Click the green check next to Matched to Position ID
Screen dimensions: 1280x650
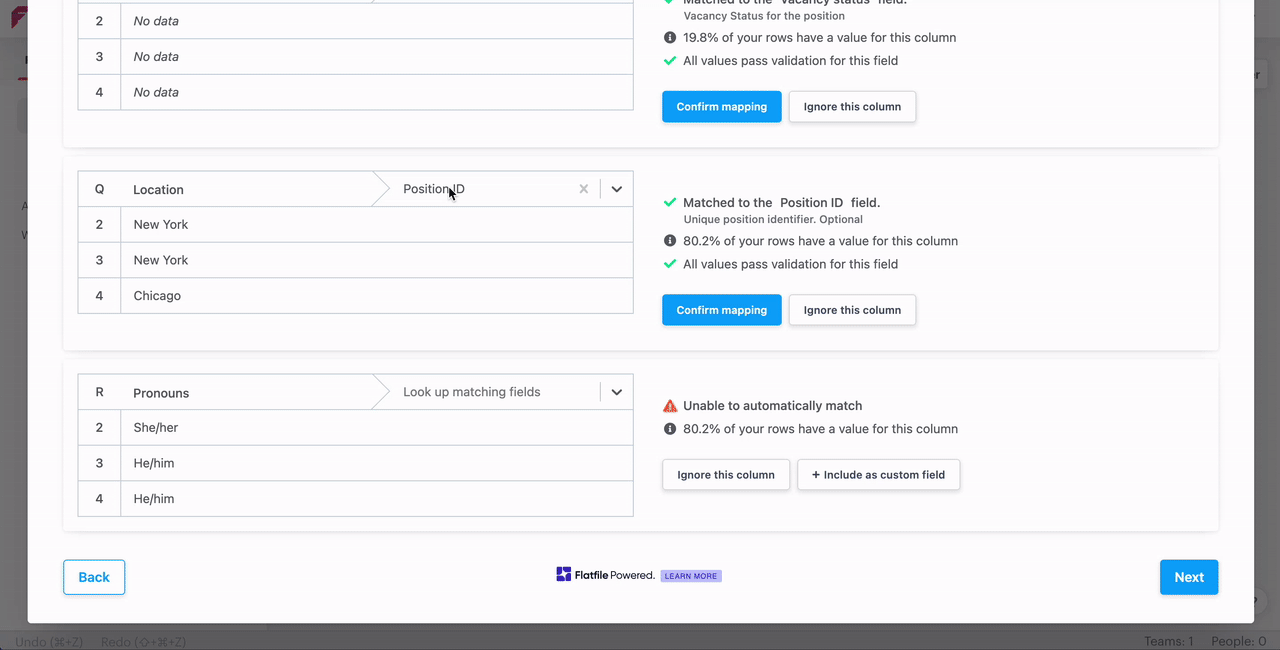(670, 203)
